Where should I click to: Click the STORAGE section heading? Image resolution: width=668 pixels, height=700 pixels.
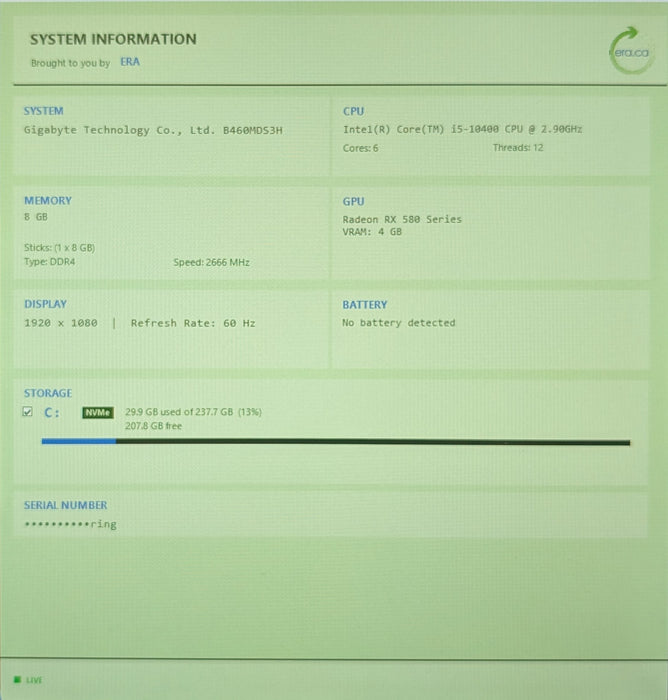[48, 393]
